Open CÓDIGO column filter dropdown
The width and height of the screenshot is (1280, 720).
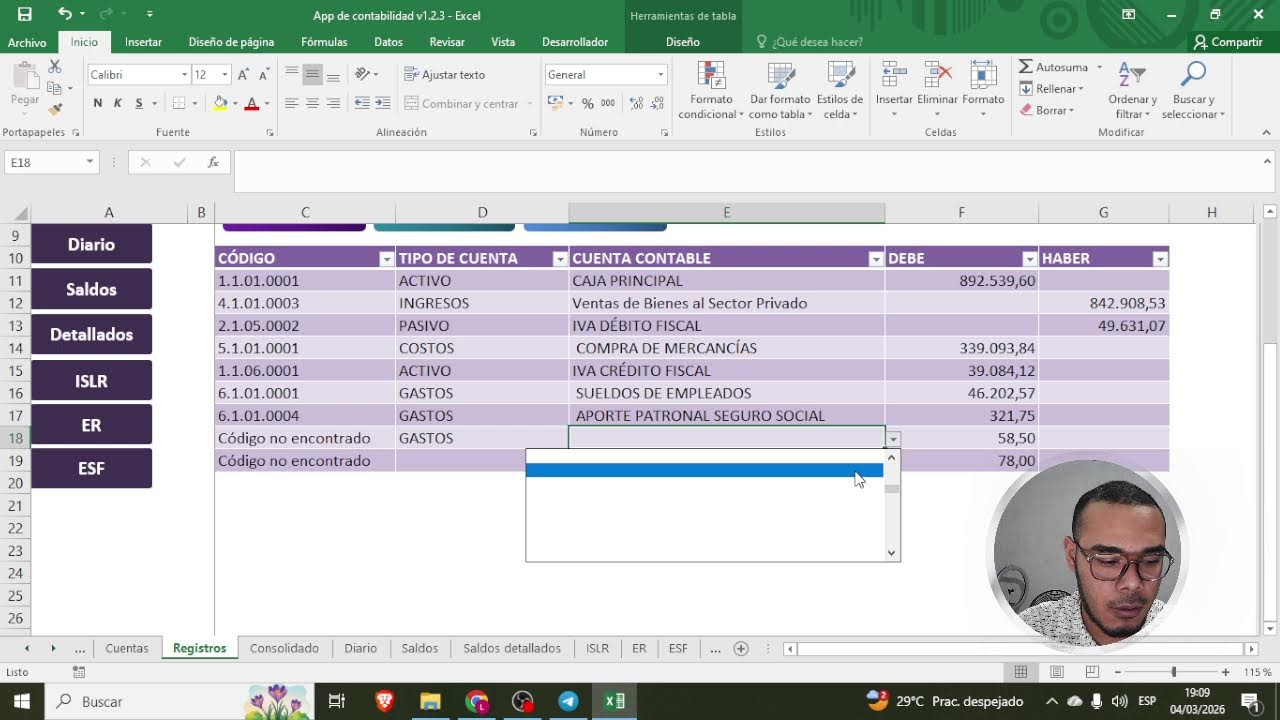(x=386, y=259)
